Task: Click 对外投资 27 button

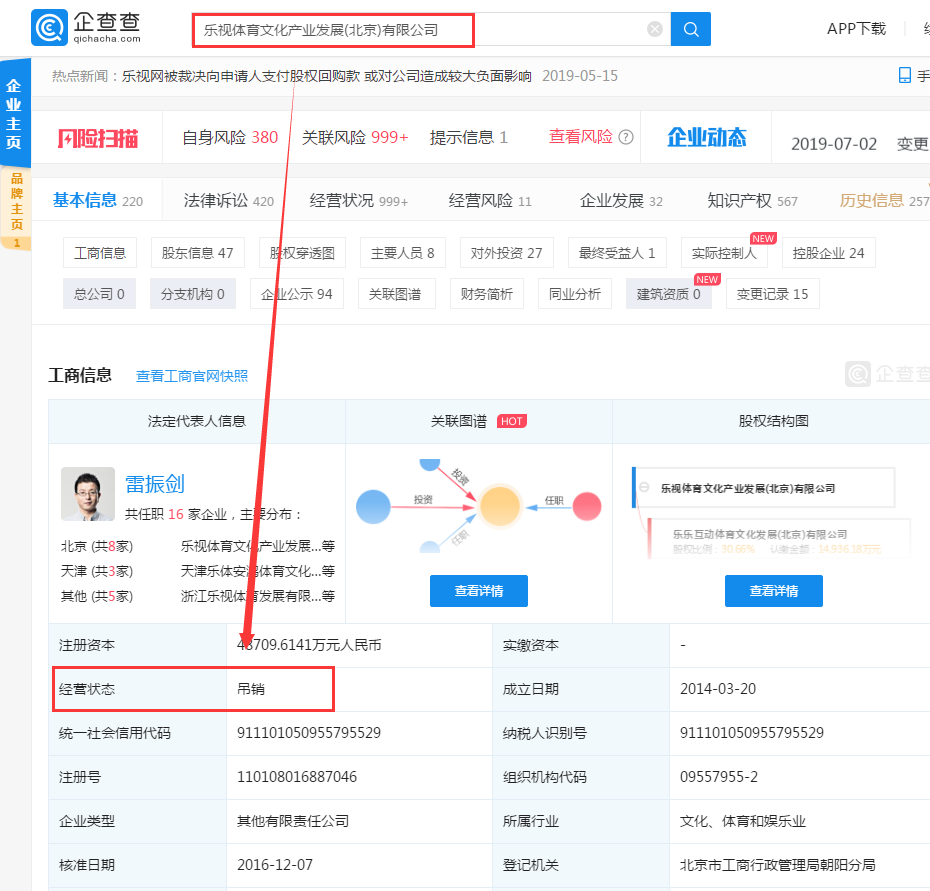Action: pyautogui.click(x=506, y=253)
